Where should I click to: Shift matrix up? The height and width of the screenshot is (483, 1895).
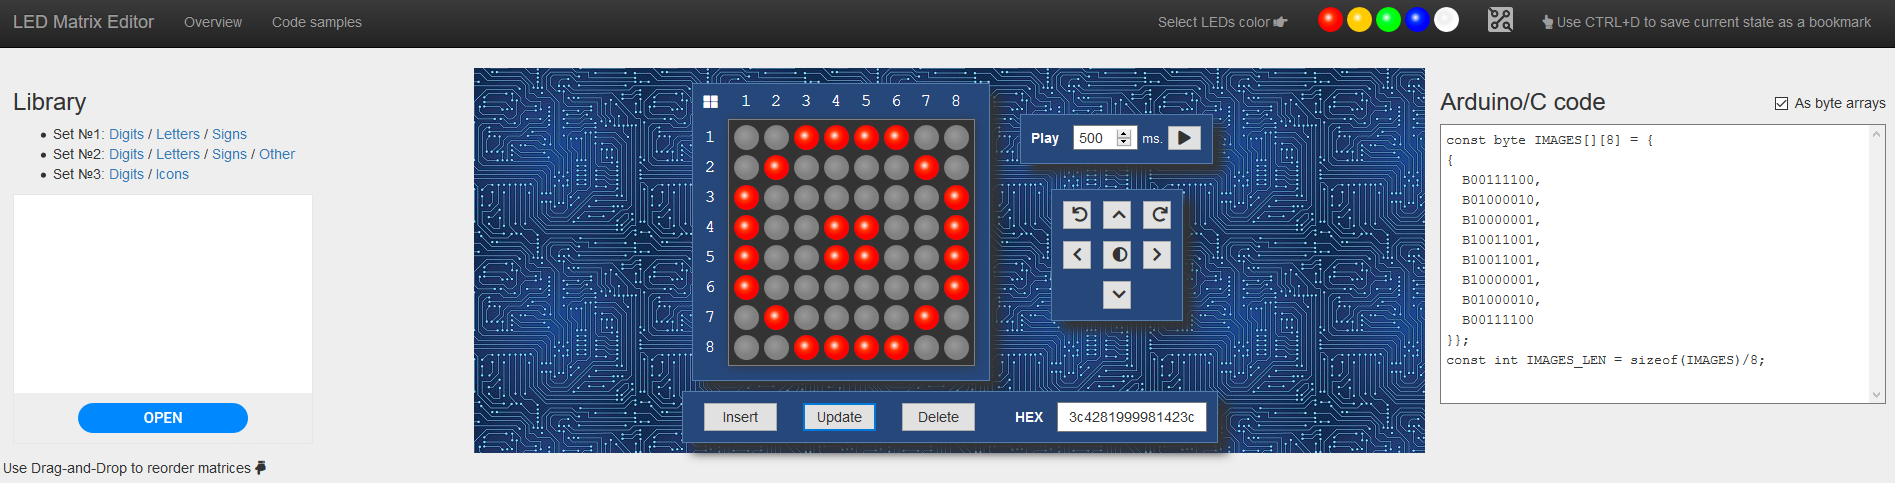[x=1118, y=215]
